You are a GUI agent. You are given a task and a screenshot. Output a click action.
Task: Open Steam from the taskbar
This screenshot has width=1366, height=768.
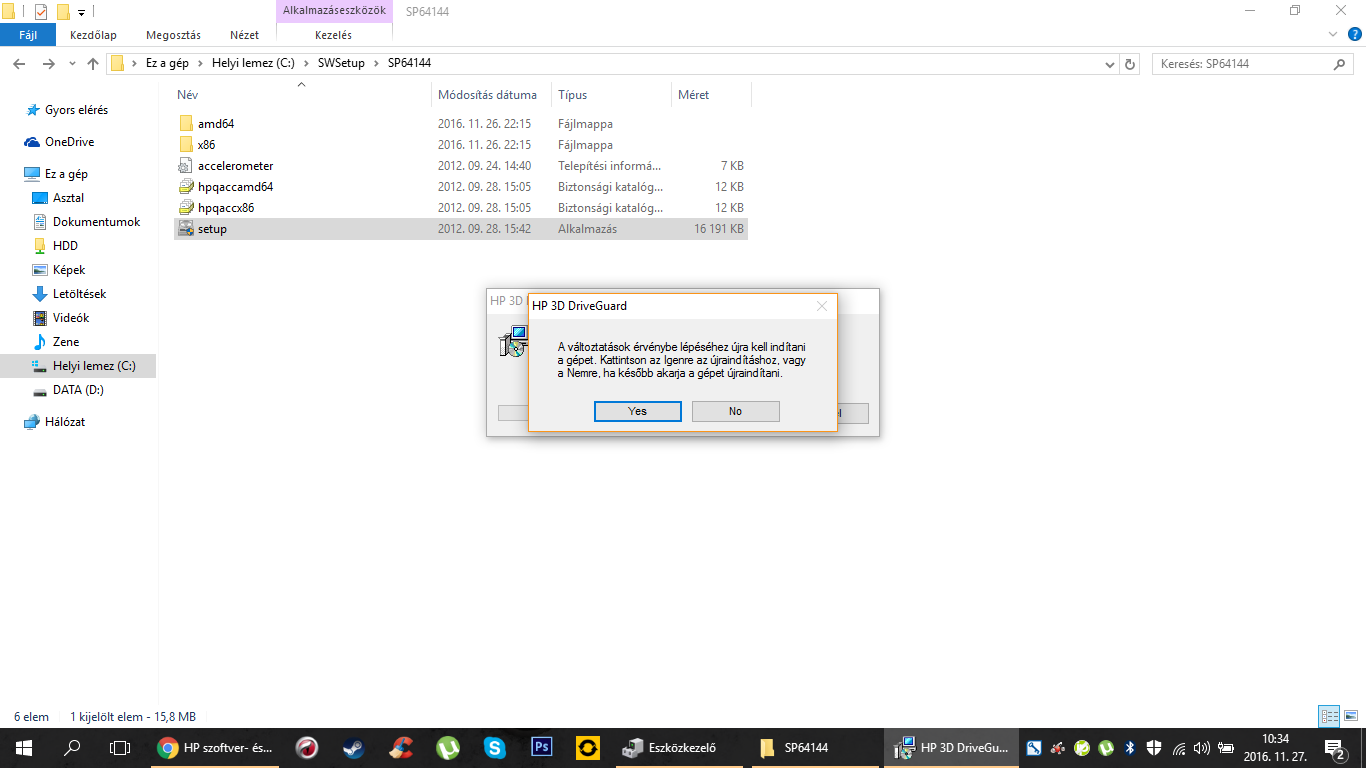click(x=354, y=748)
